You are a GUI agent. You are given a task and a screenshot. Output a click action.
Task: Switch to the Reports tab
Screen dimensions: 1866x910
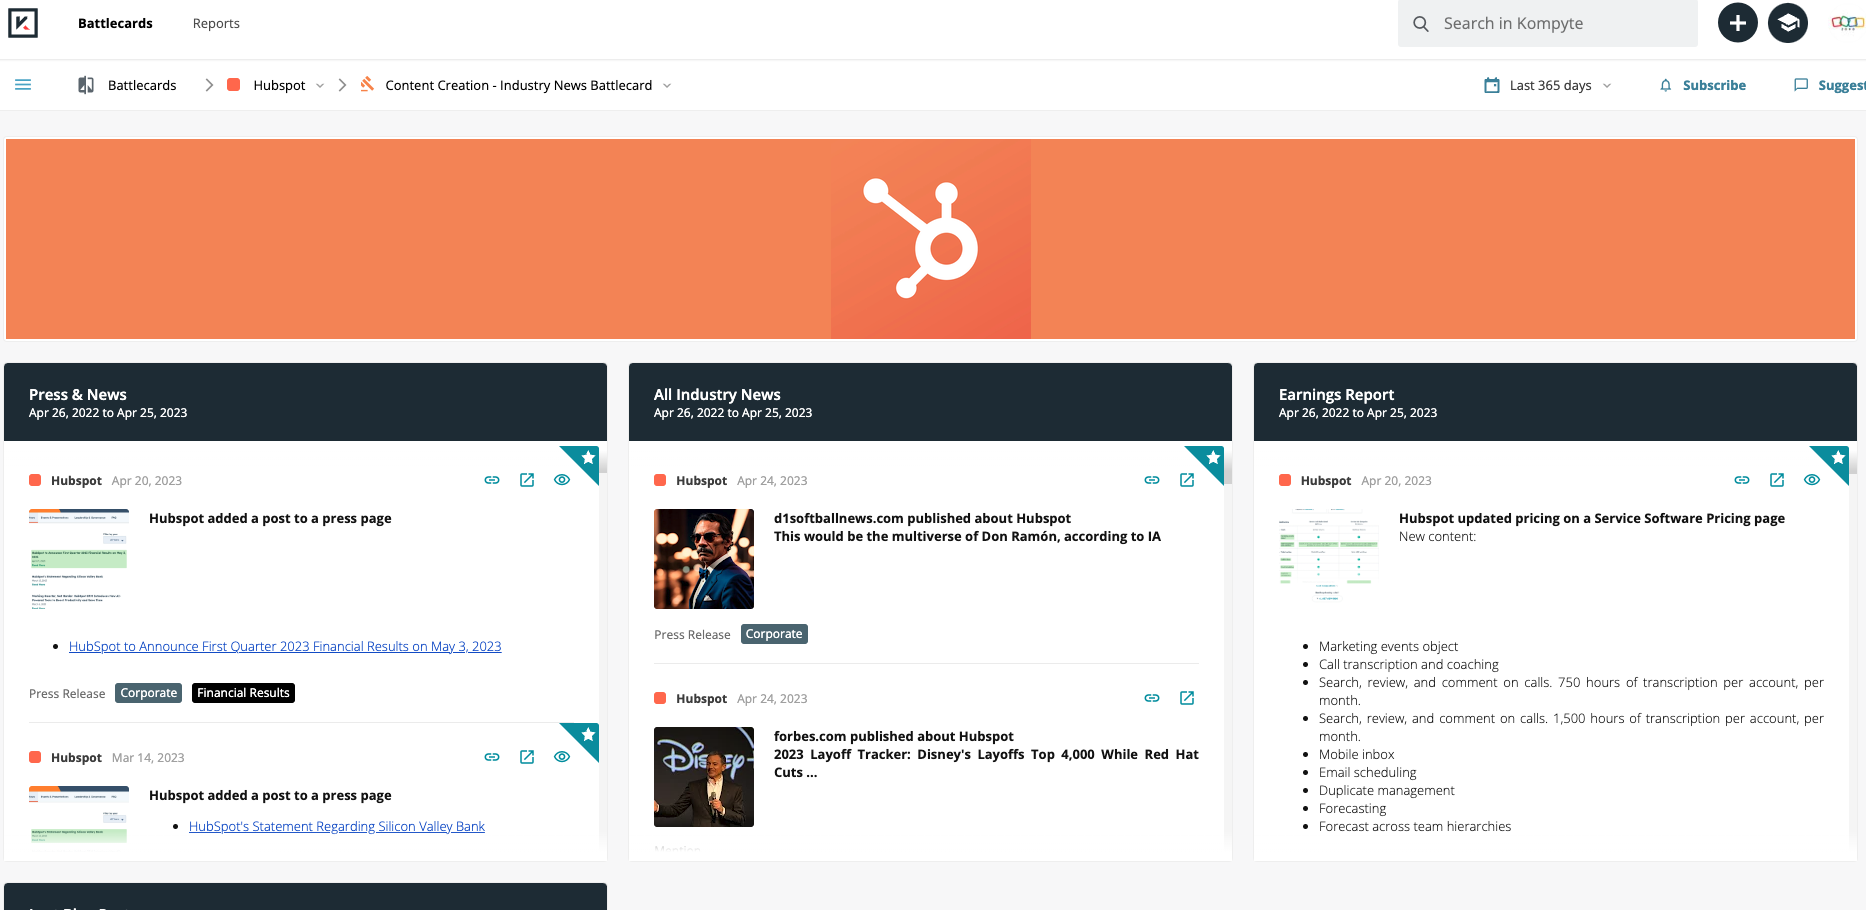click(216, 23)
